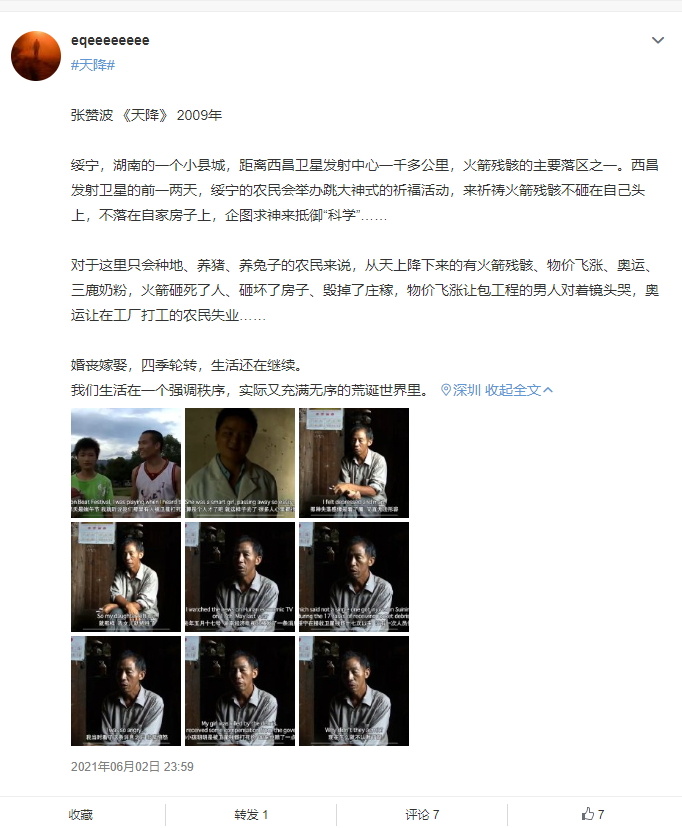Open bottom-left thumbnail in photo grid

tap(126, 691)
